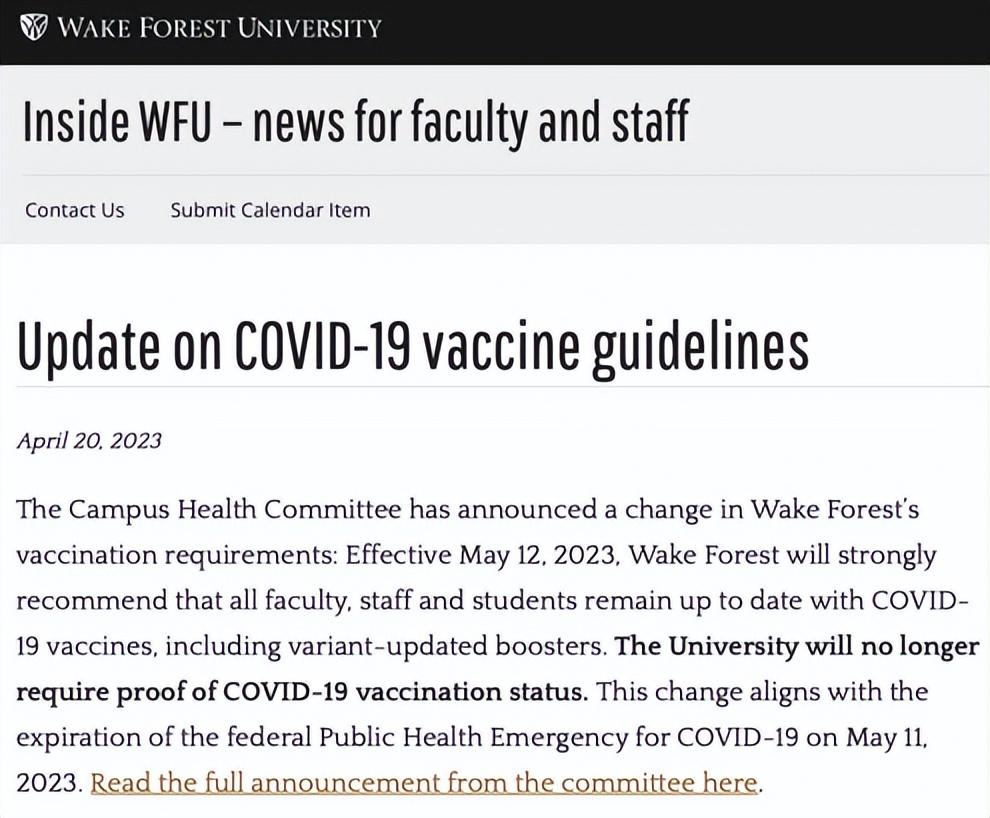Viewport: 990px width, 818px height.
Task: Select the Submit Calendar Item menu link
Action: tap(270, 210)
